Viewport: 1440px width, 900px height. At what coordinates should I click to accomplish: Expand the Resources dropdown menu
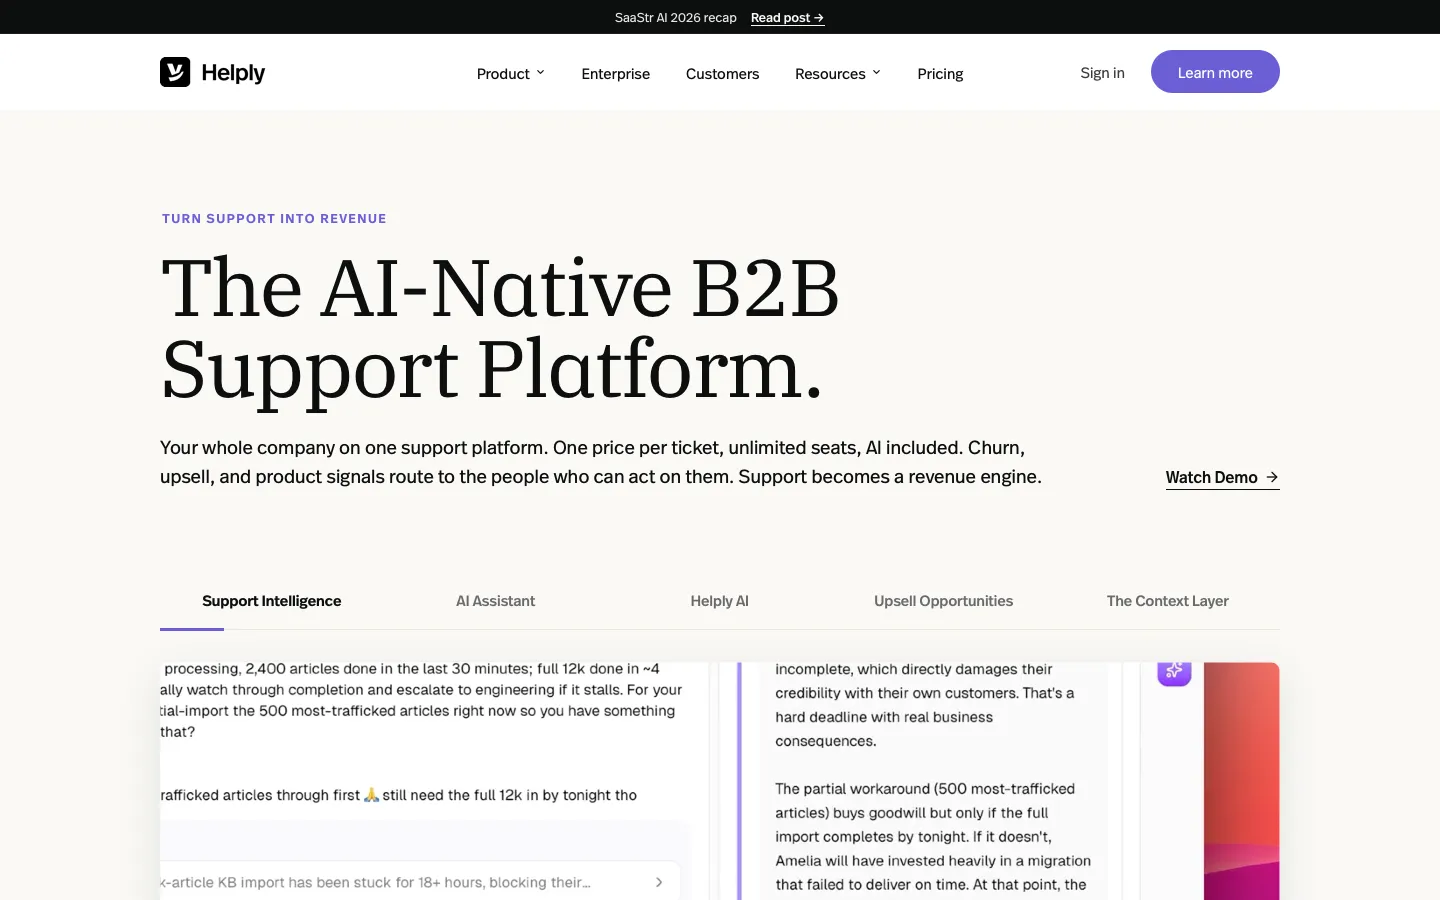(x=838, y=73)
